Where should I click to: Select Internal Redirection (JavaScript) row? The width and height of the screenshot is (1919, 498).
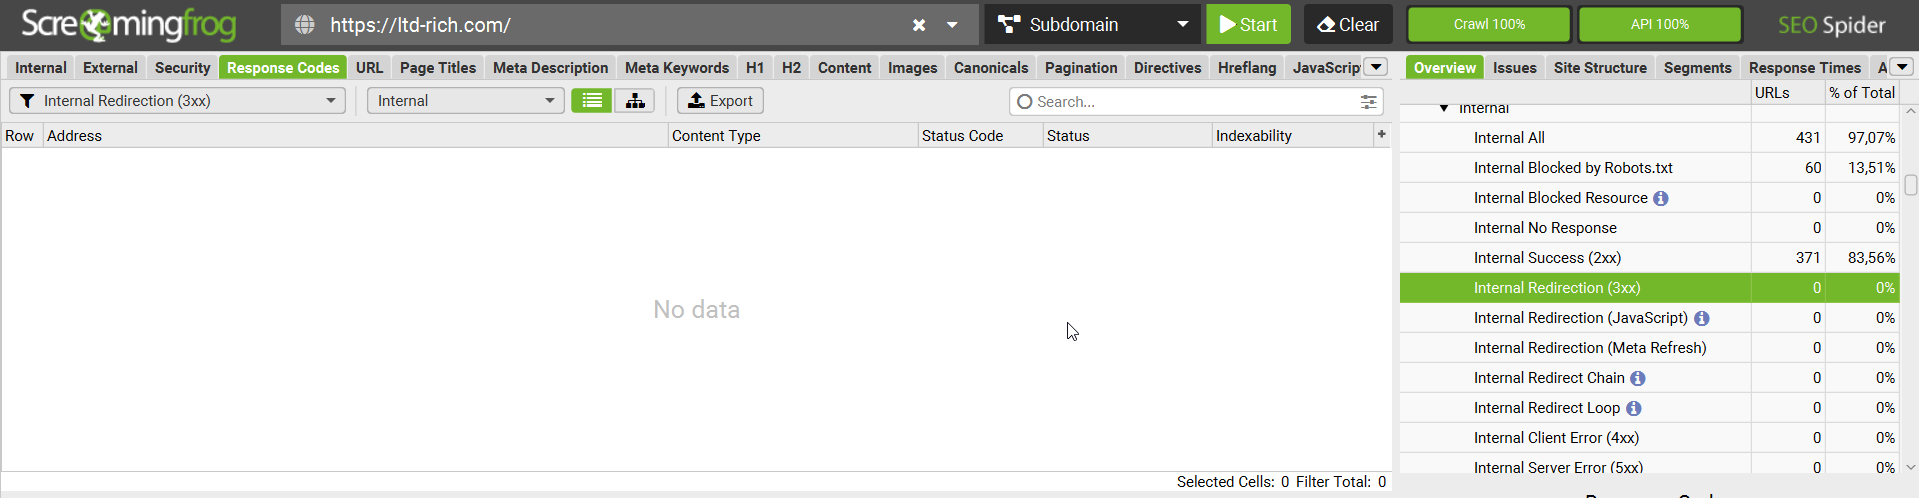(x=1648, y=317)
